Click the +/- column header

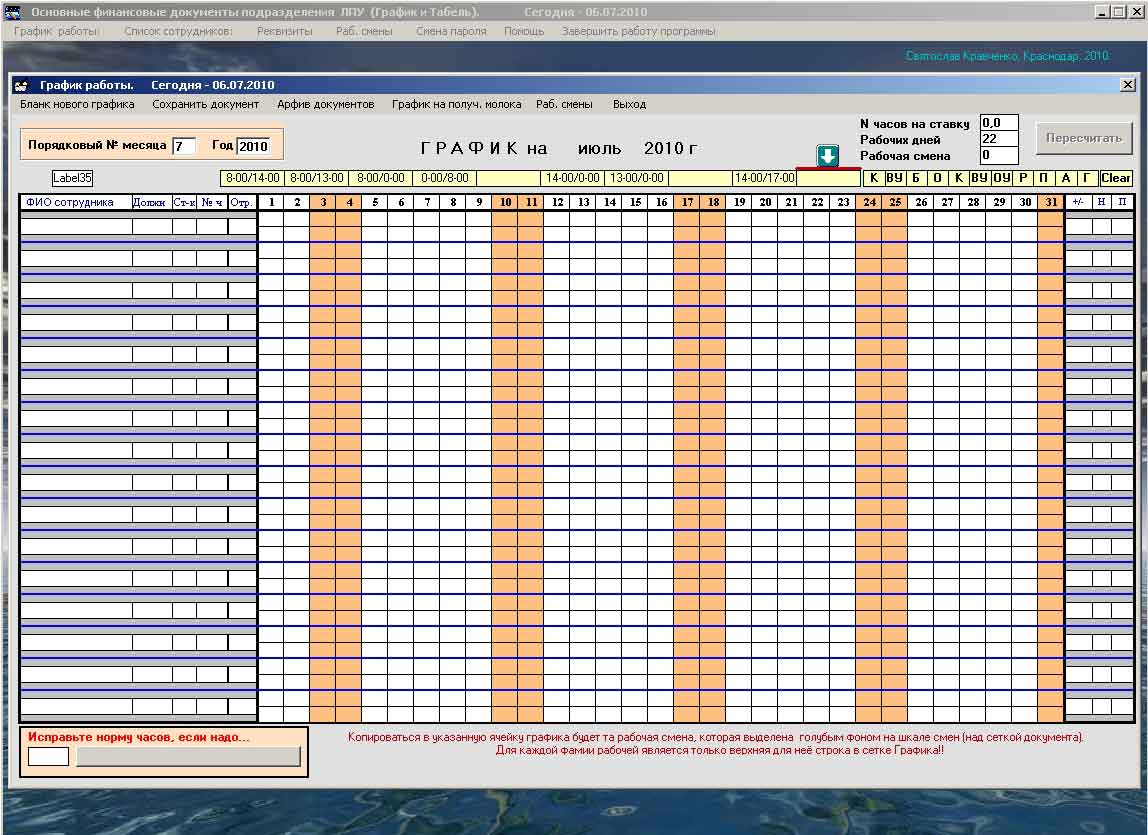(x=1078, y=202)
